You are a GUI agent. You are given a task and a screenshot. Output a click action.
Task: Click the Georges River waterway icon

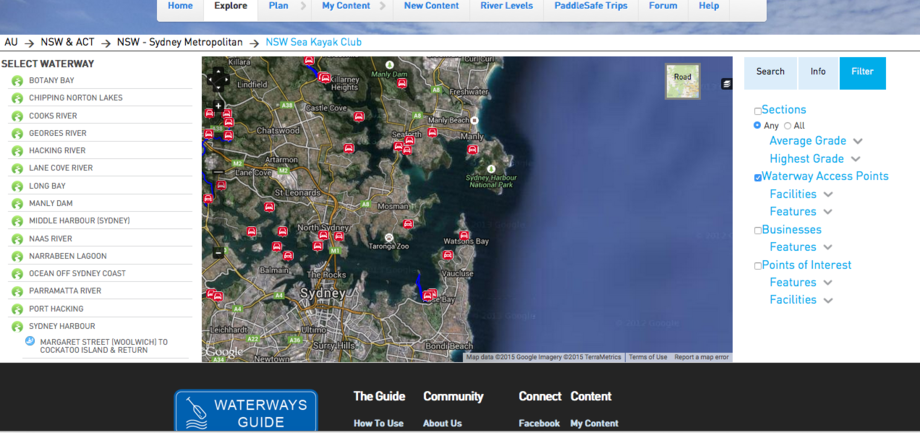17,134
